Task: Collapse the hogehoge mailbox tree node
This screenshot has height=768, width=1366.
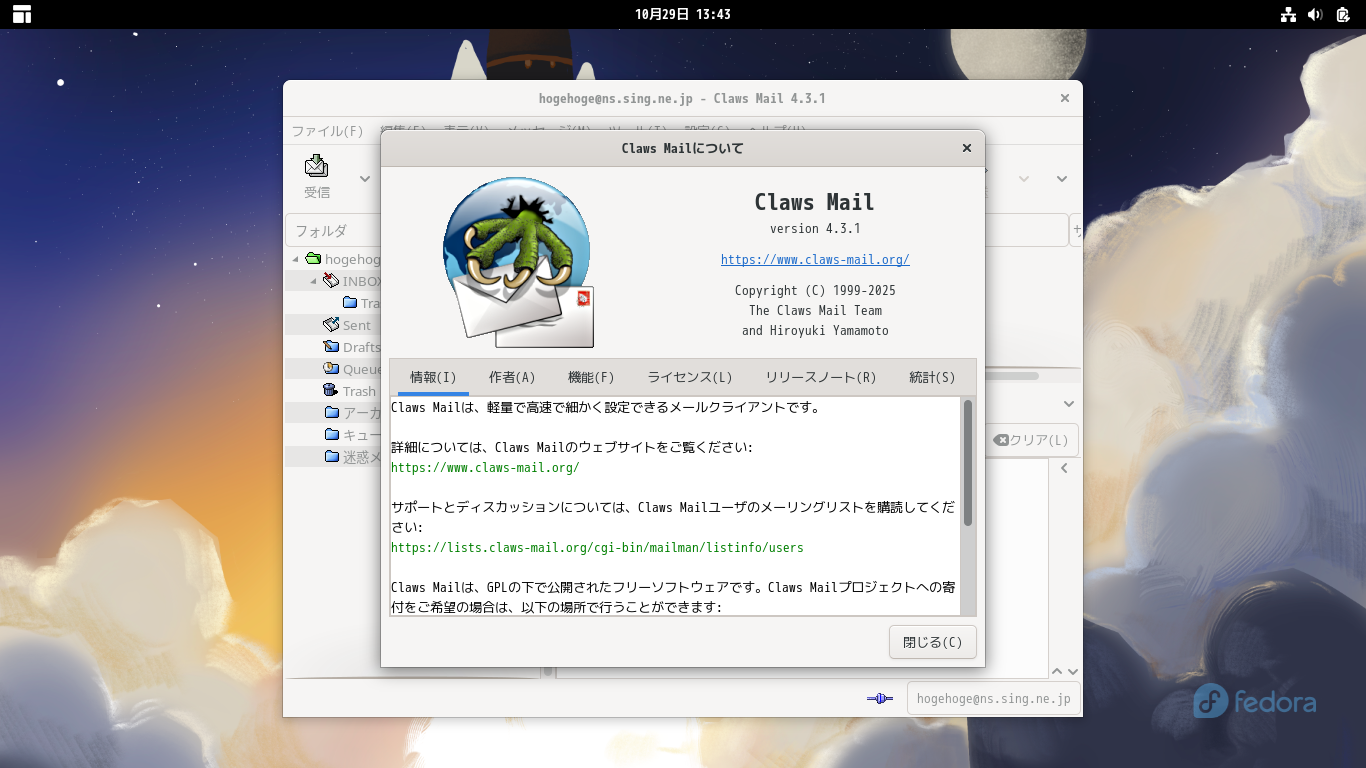Action: click(296, 260)
